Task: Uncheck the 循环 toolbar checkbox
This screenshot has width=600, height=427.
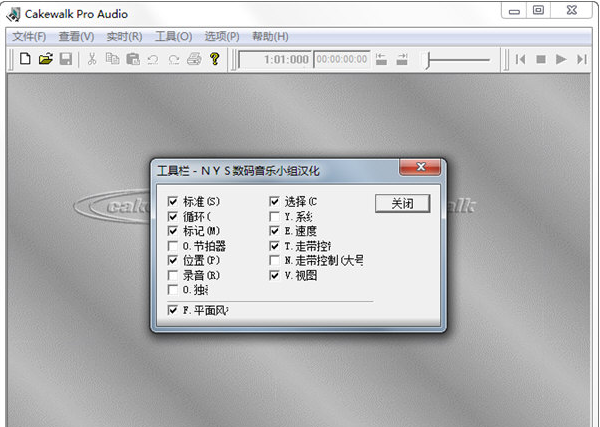Action: coord(173,217)
